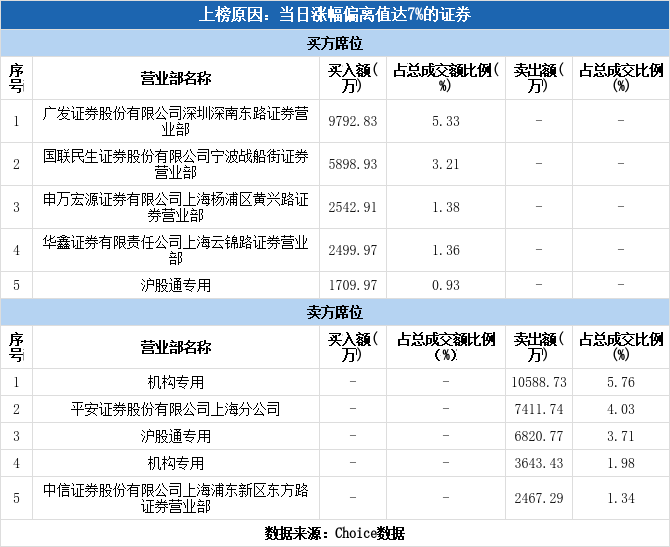Select the buy amount 1709.97

353,285
